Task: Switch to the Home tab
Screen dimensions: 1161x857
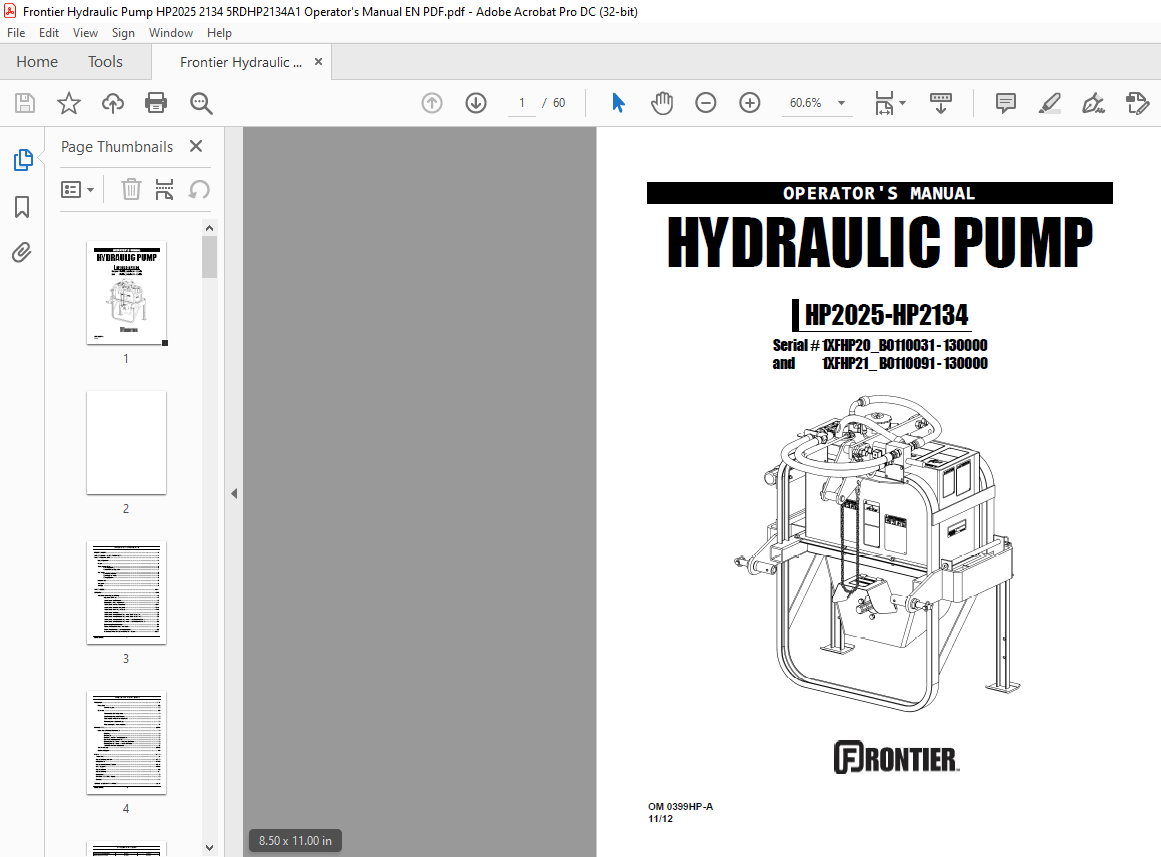Action: pos(37,61)
